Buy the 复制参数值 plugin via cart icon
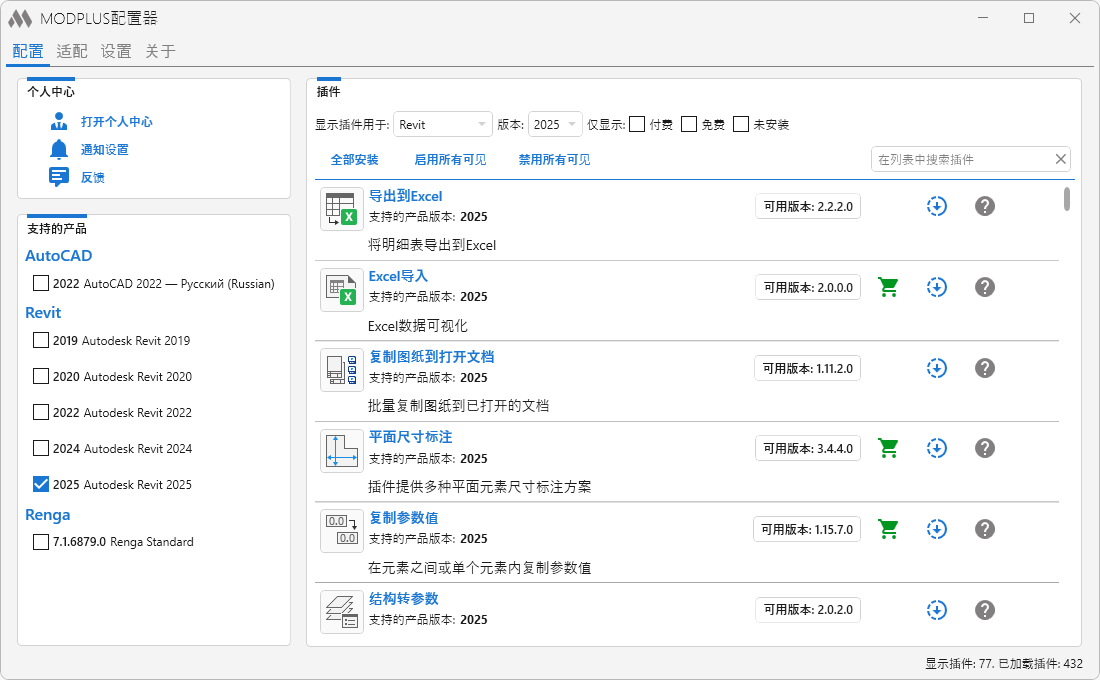Screen dimensions: 1100x680 point(888,529)
